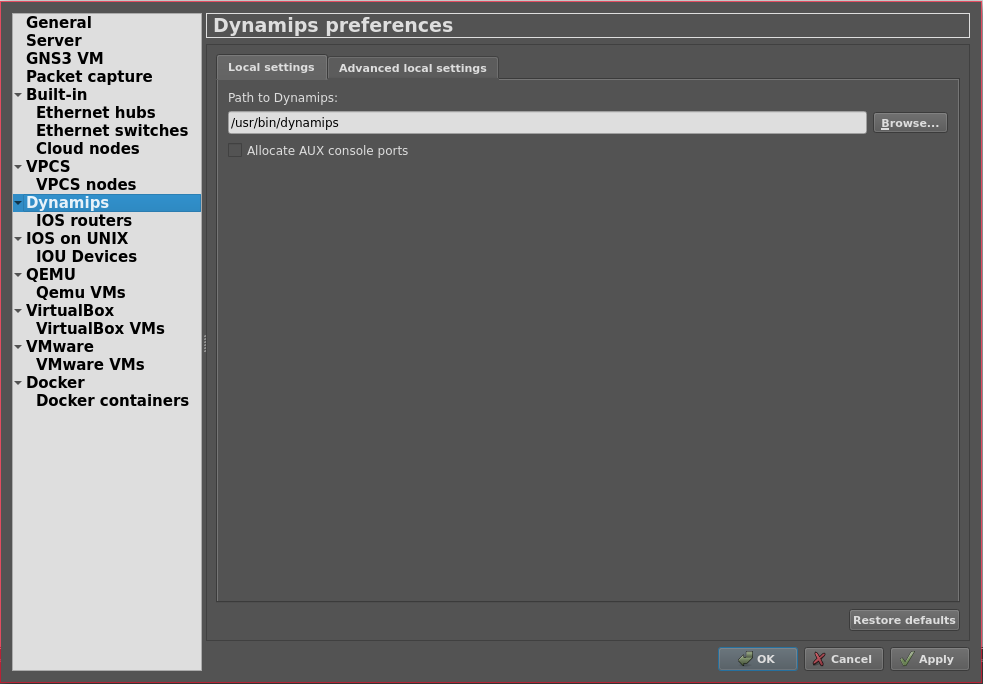Viewport: 983px width, 684px height.
Task: Collapse the QEMU tree arrow
Action: point(18,275)
